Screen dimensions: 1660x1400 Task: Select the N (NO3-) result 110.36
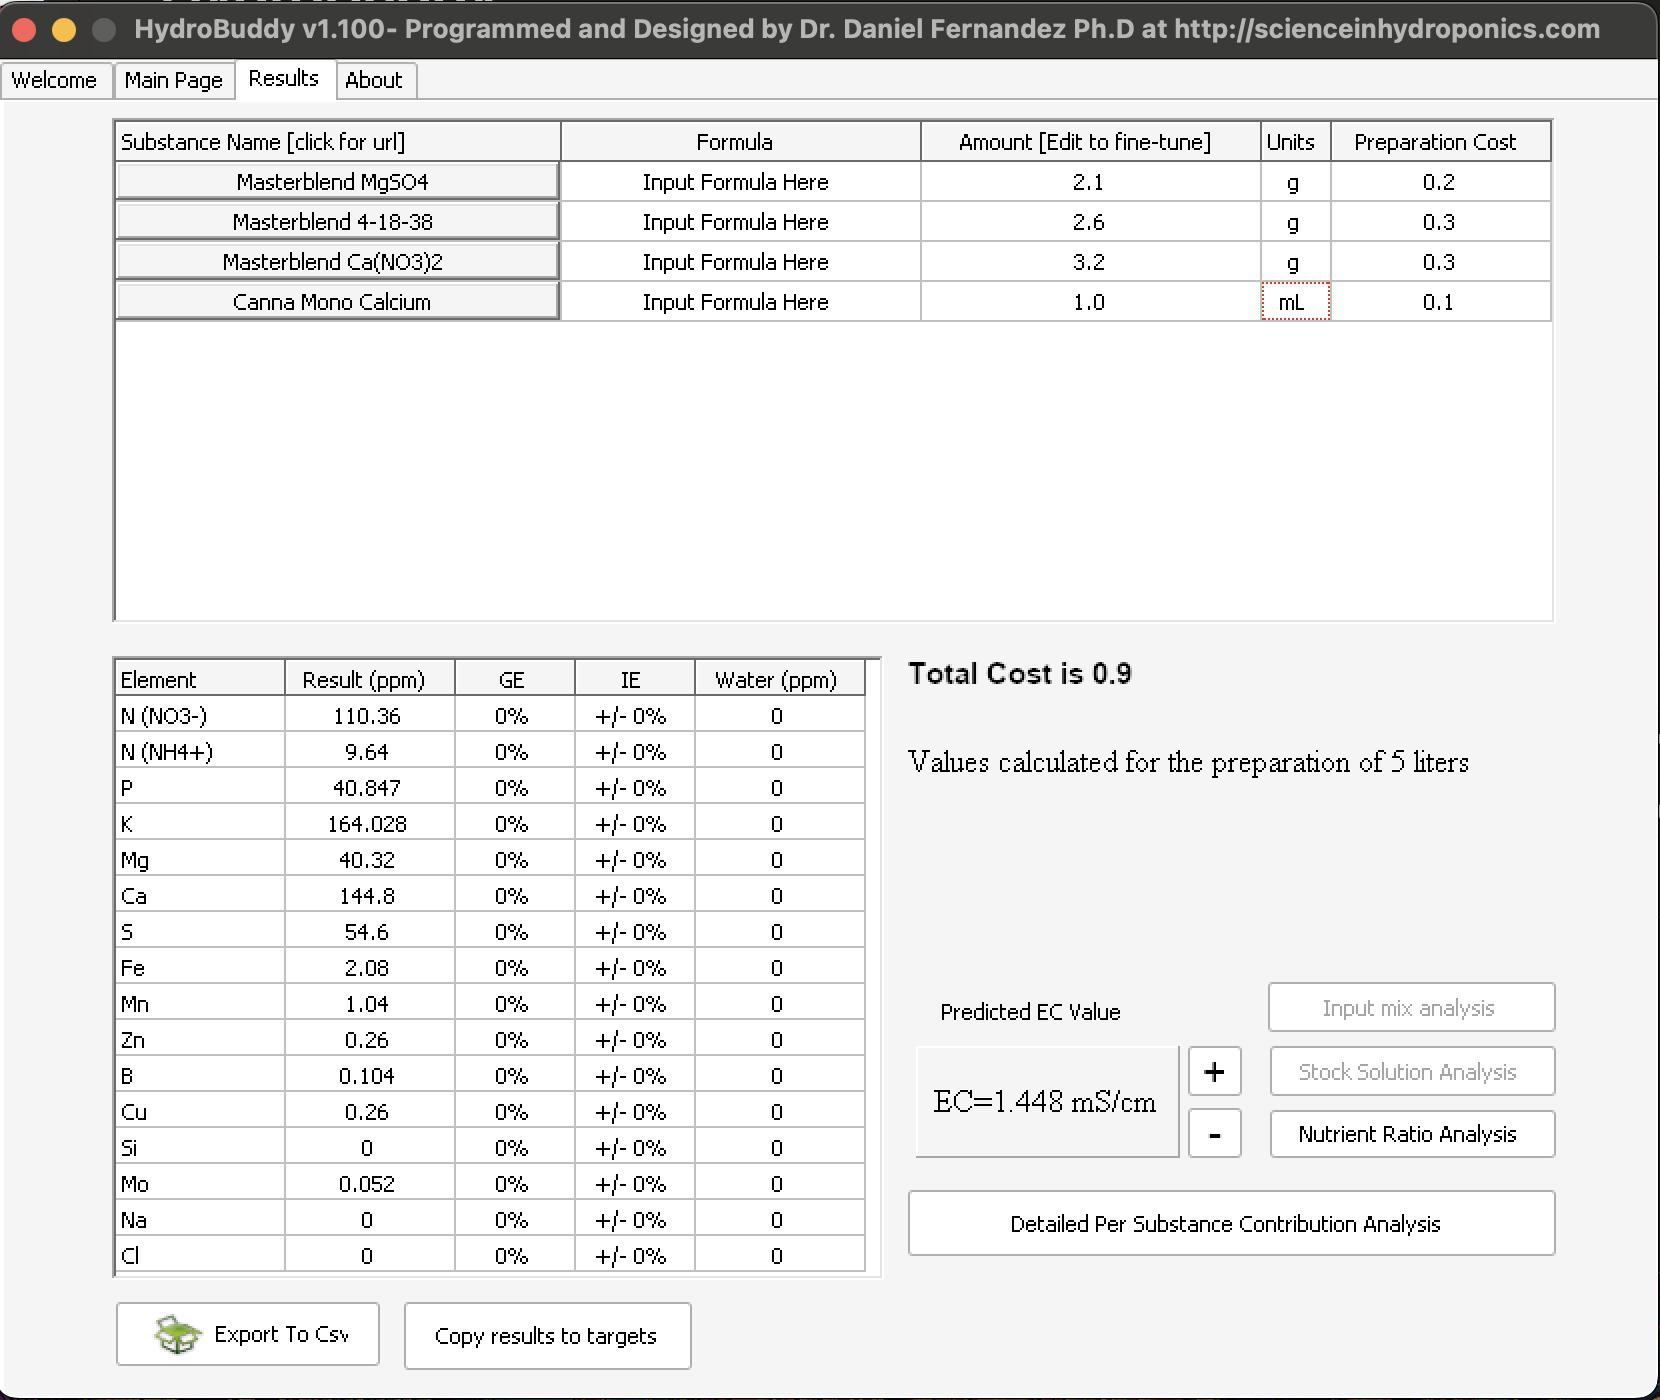369,716
